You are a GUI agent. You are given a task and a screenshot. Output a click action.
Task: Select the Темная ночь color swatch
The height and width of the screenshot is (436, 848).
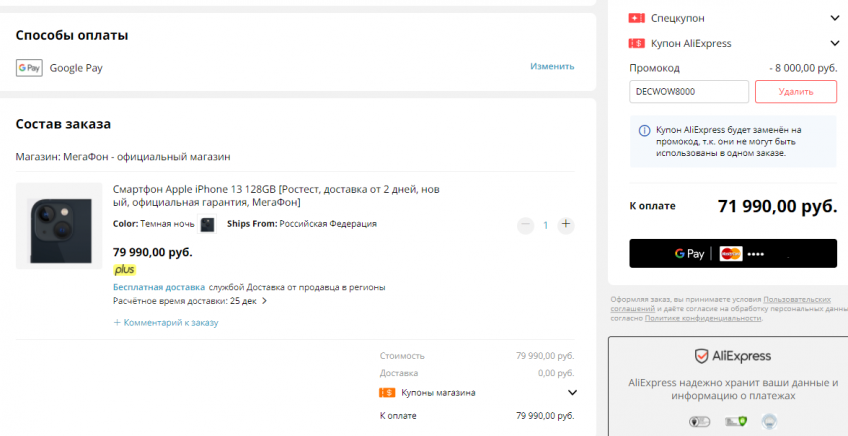(x=208, y=224)
